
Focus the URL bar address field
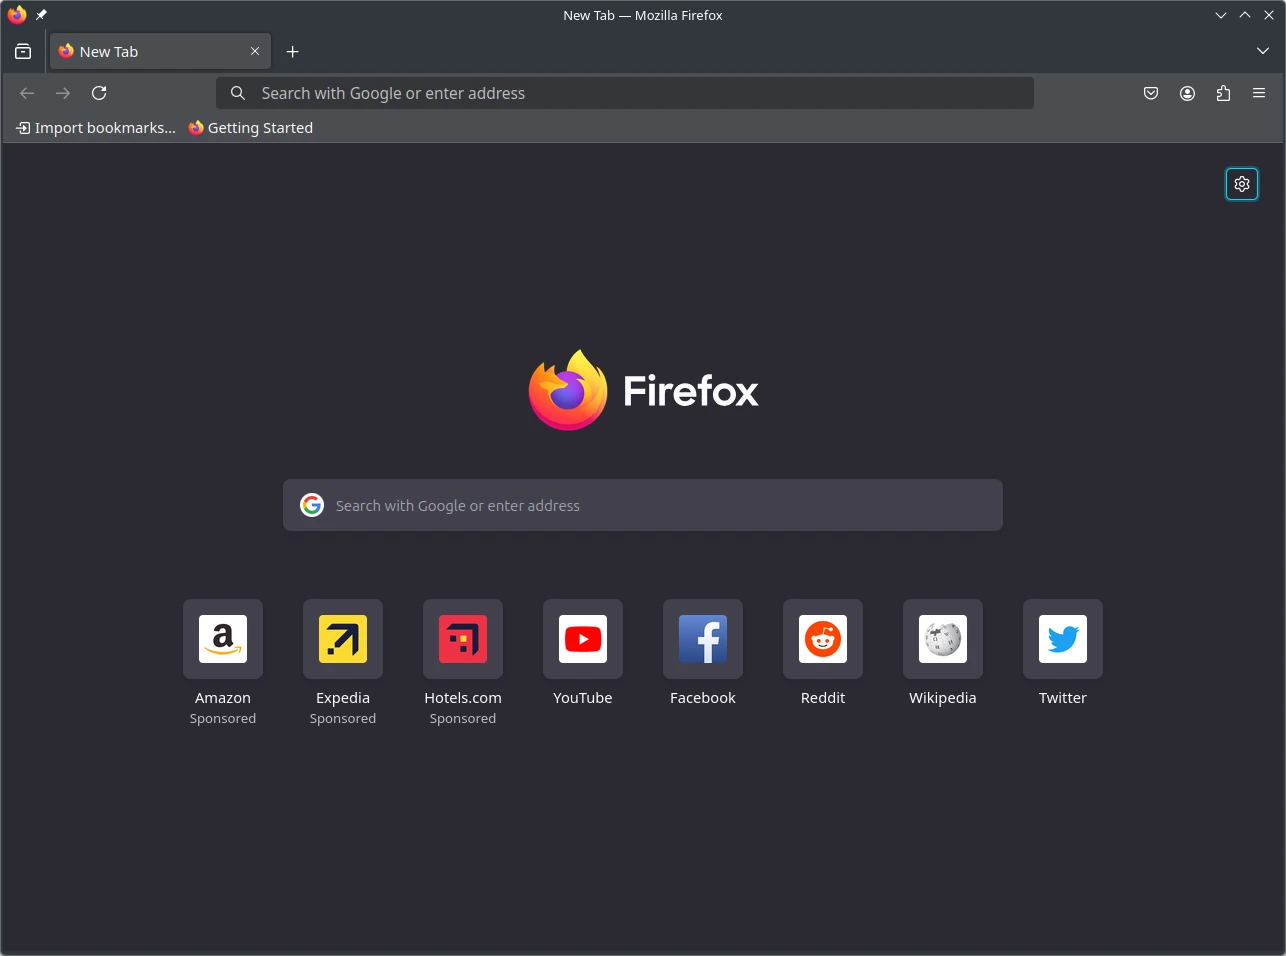click(x=625, y=93)
